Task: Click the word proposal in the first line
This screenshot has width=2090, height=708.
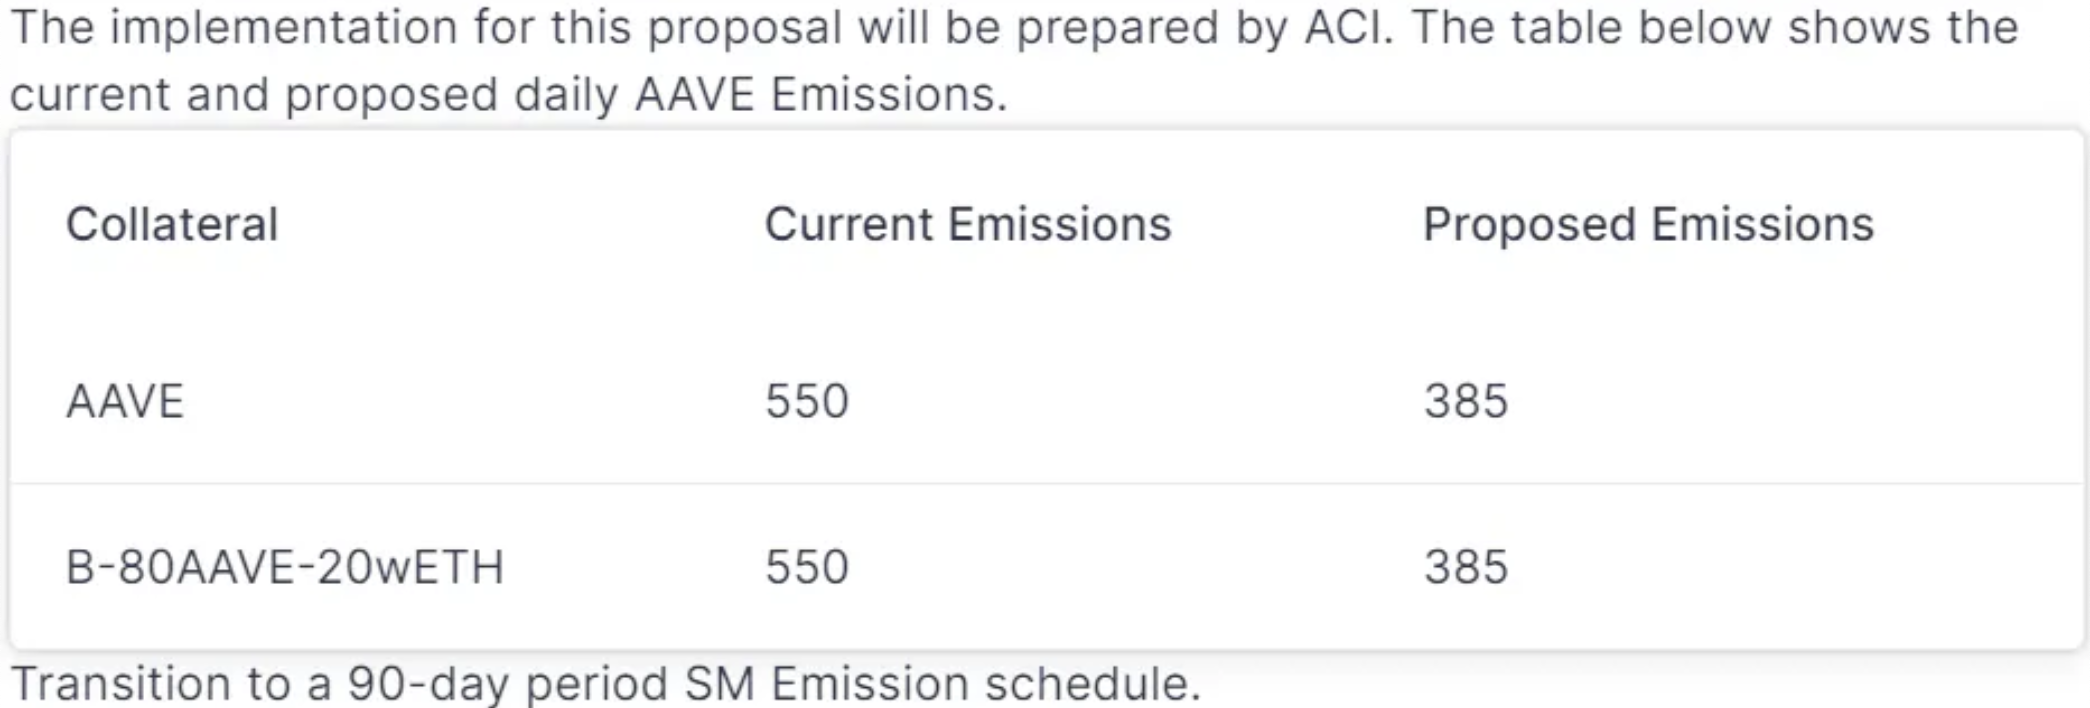Action: [744, 27]
